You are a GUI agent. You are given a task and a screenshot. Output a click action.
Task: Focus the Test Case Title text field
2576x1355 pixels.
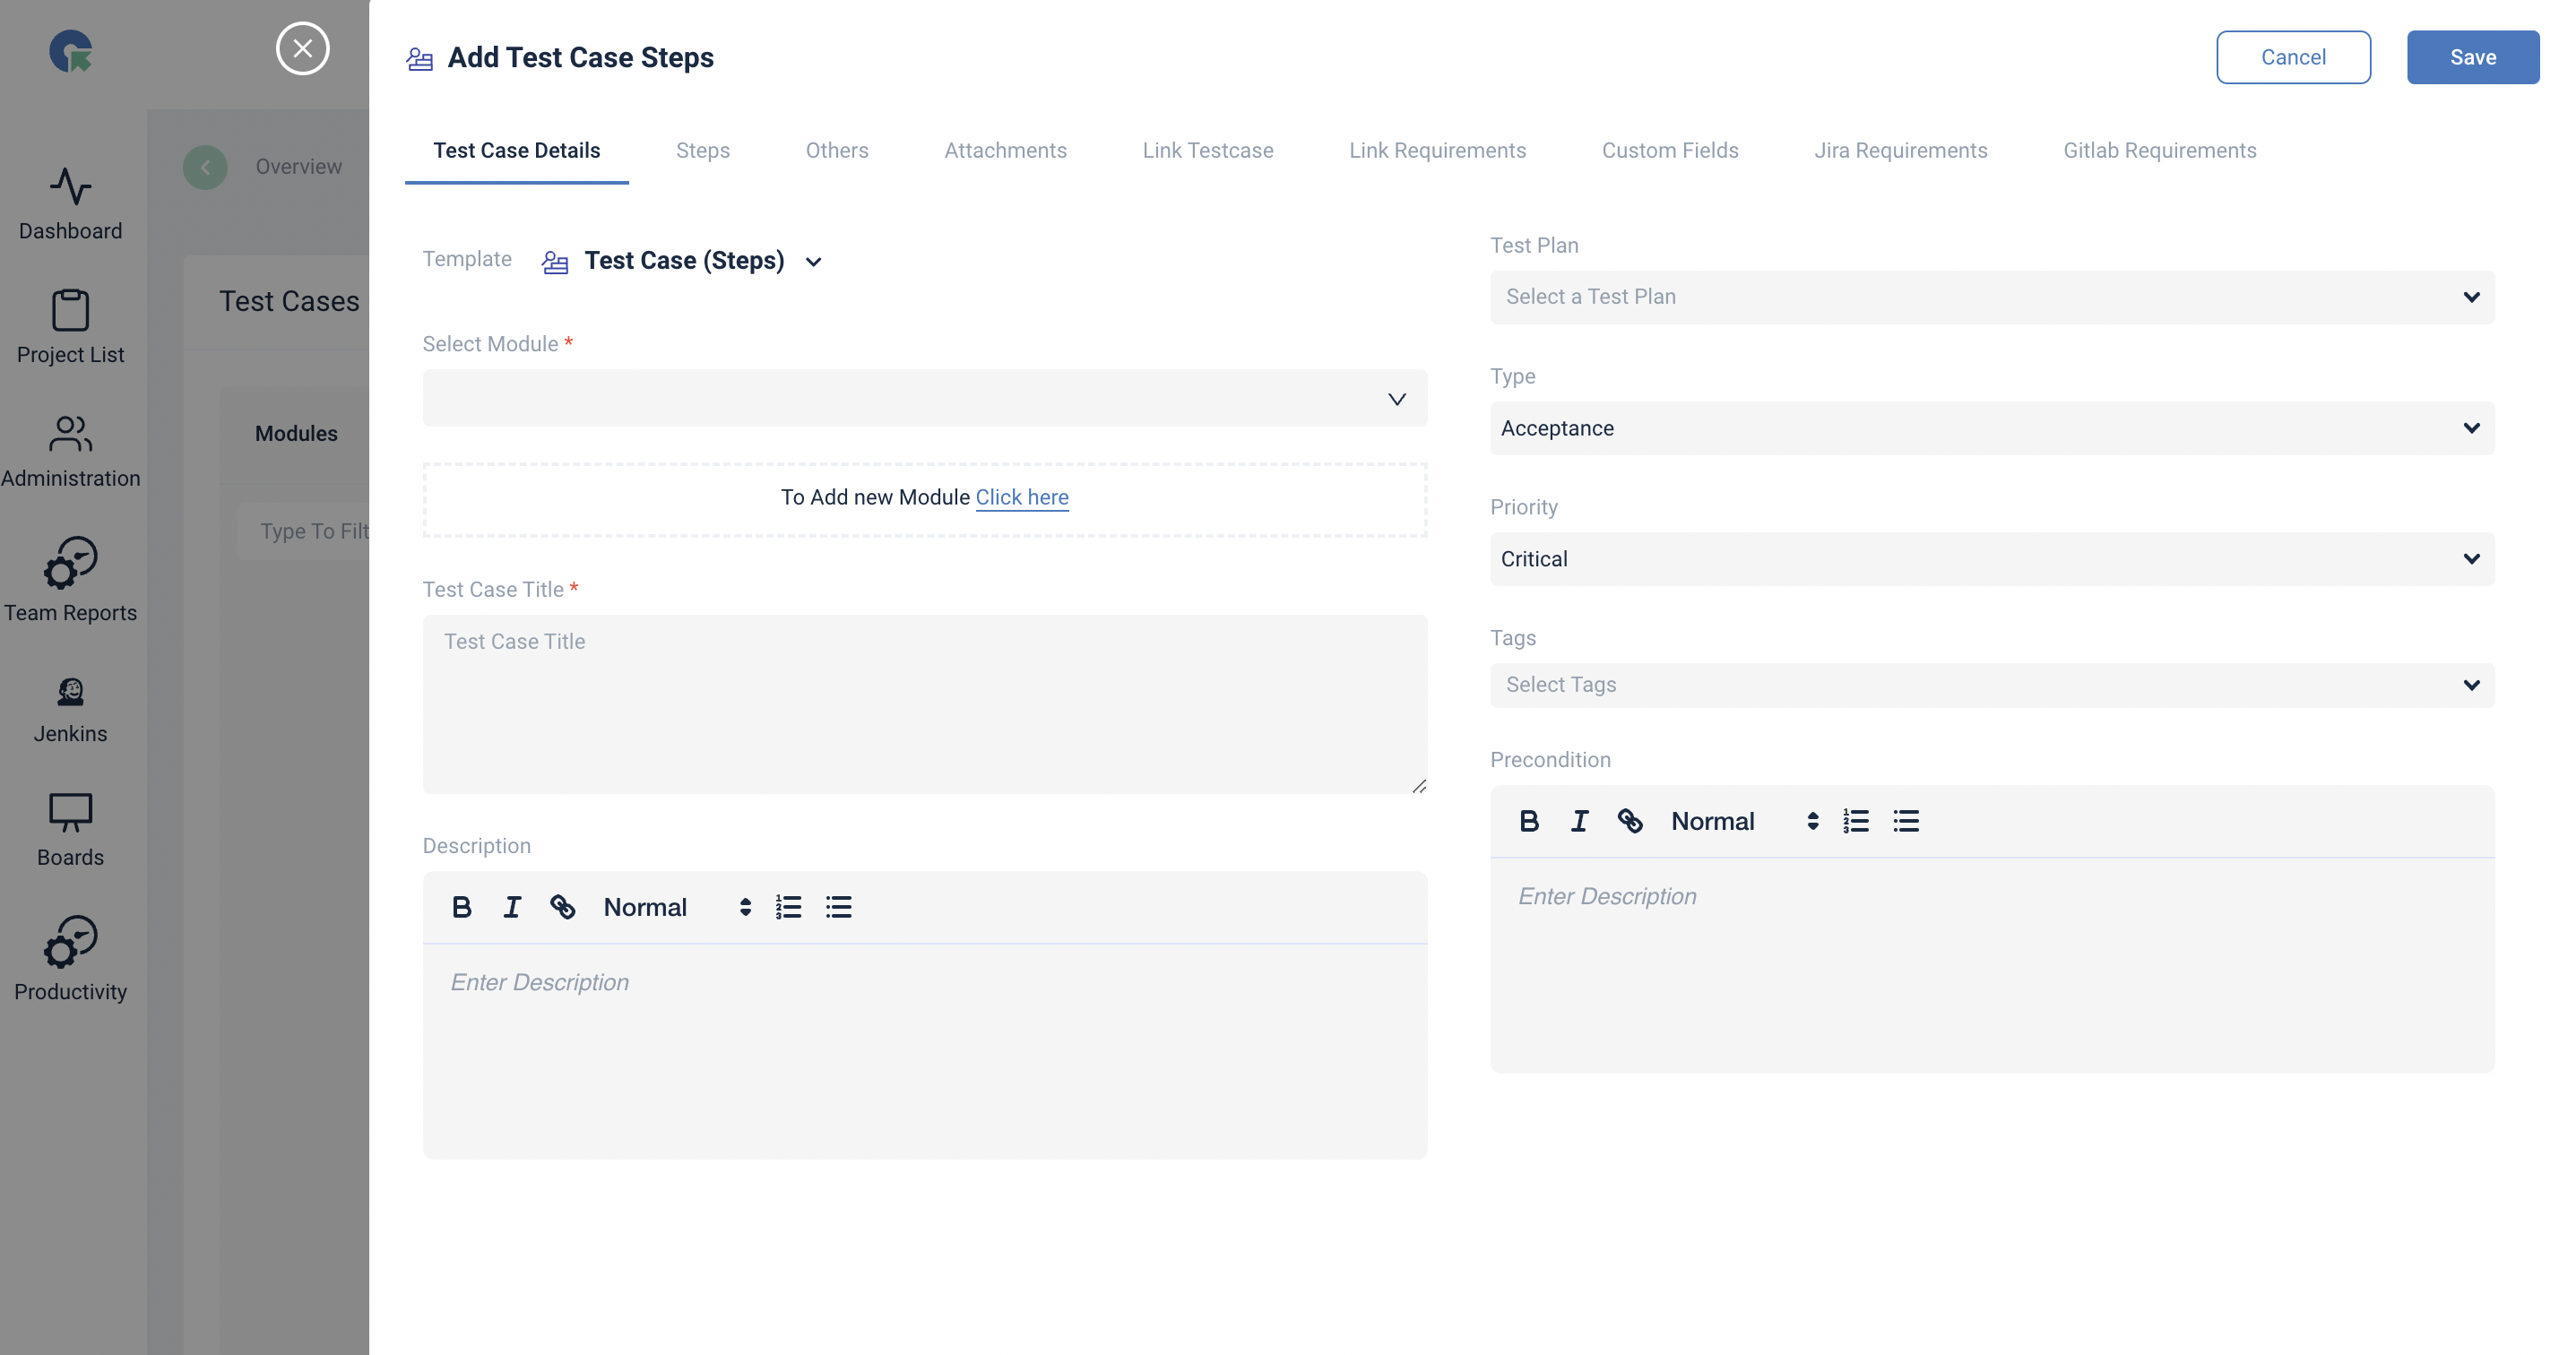click(x=924, y=703)
